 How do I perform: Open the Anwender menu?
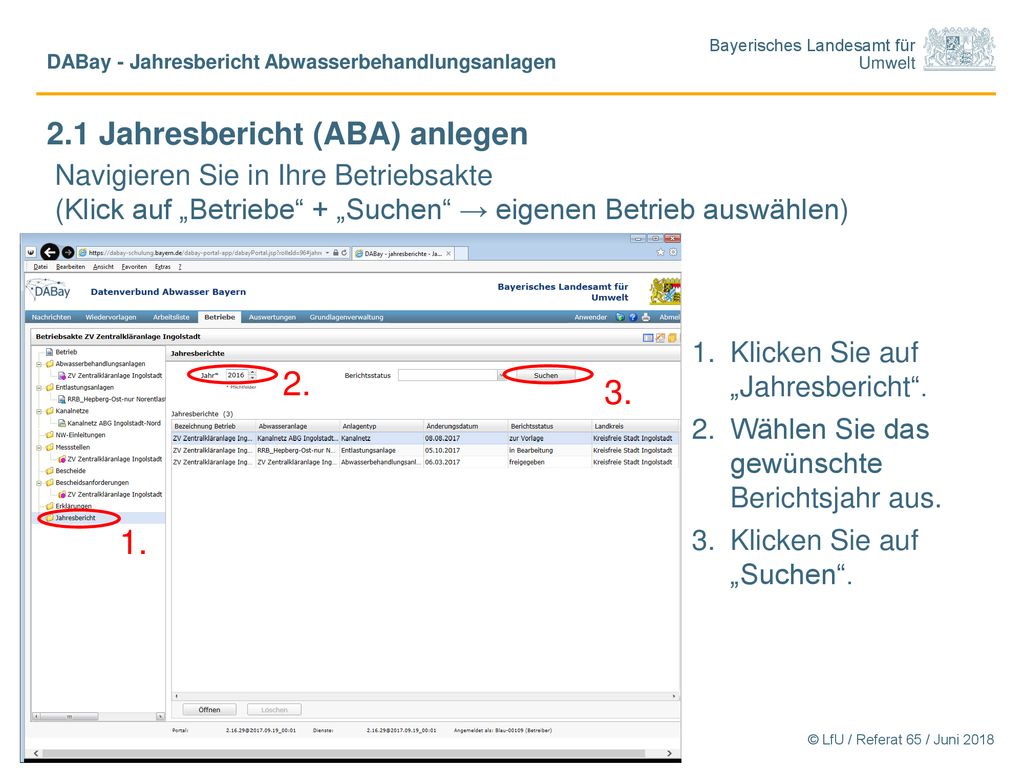point(590,317)
